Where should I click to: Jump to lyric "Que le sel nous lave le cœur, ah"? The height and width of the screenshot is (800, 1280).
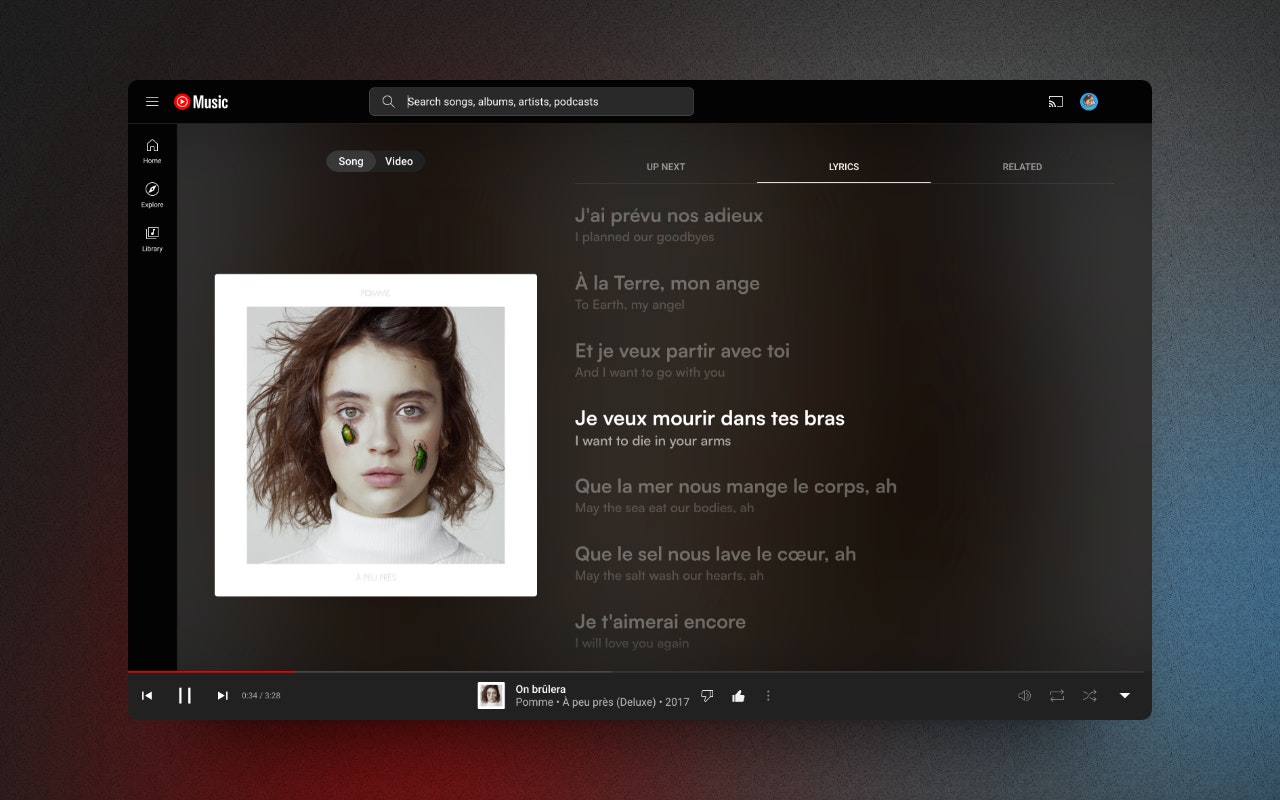click(x=715, y=554)
